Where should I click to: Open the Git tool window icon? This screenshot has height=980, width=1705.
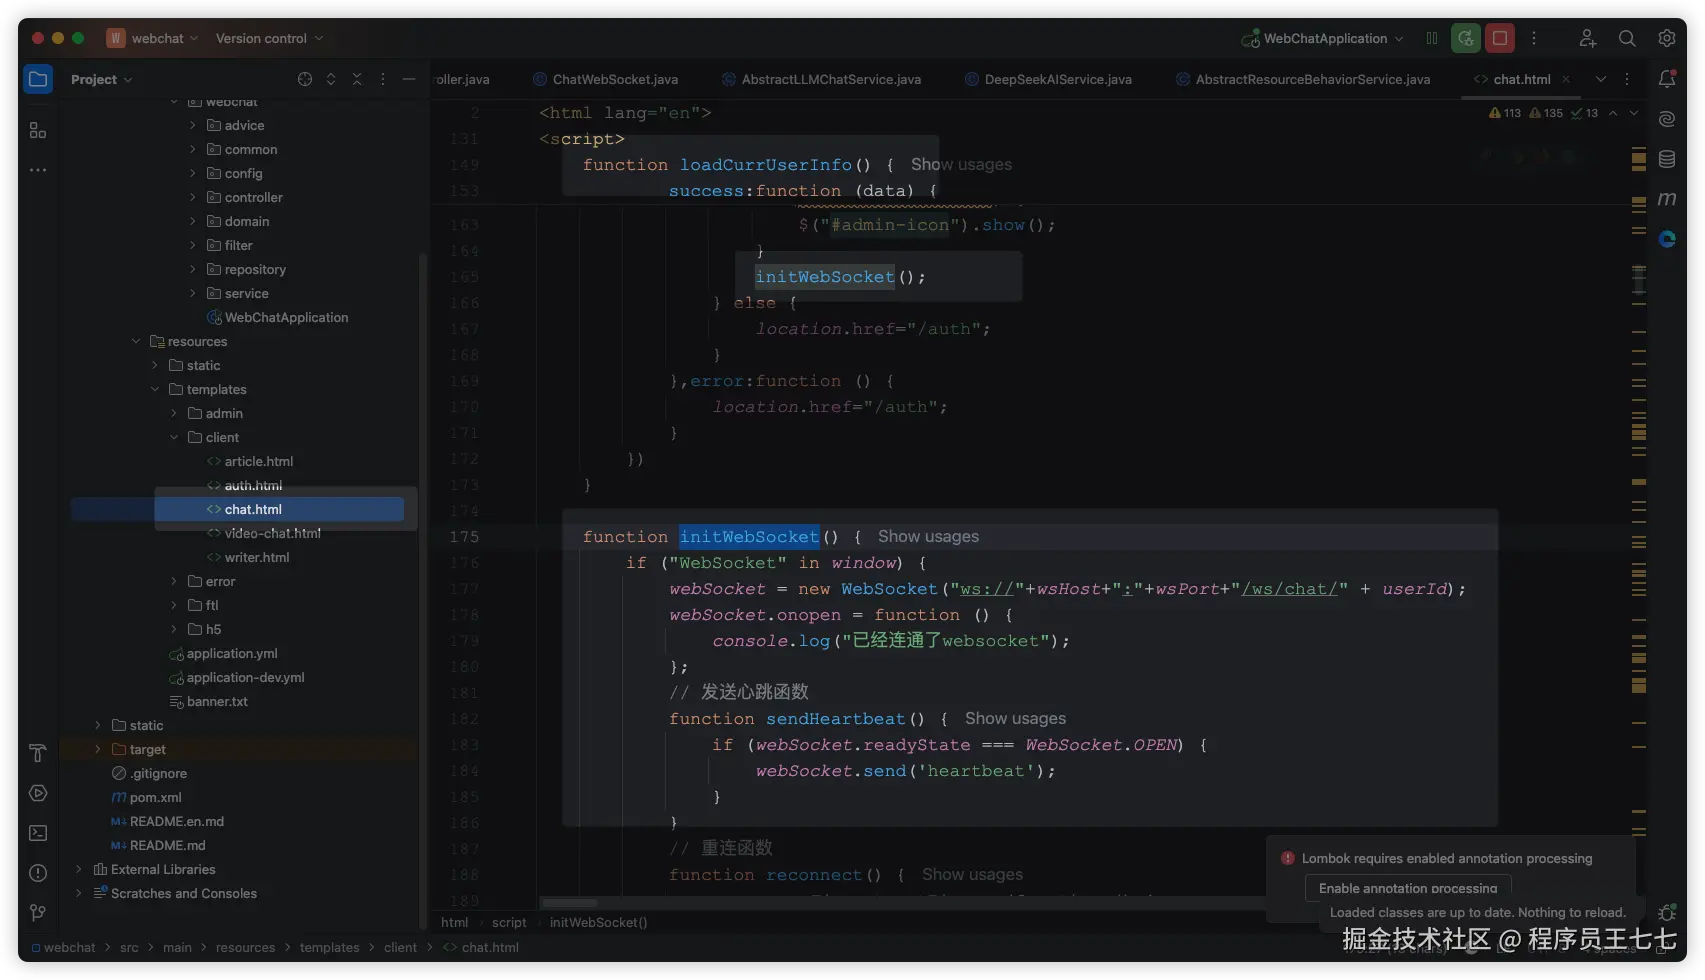pos(38,913)
